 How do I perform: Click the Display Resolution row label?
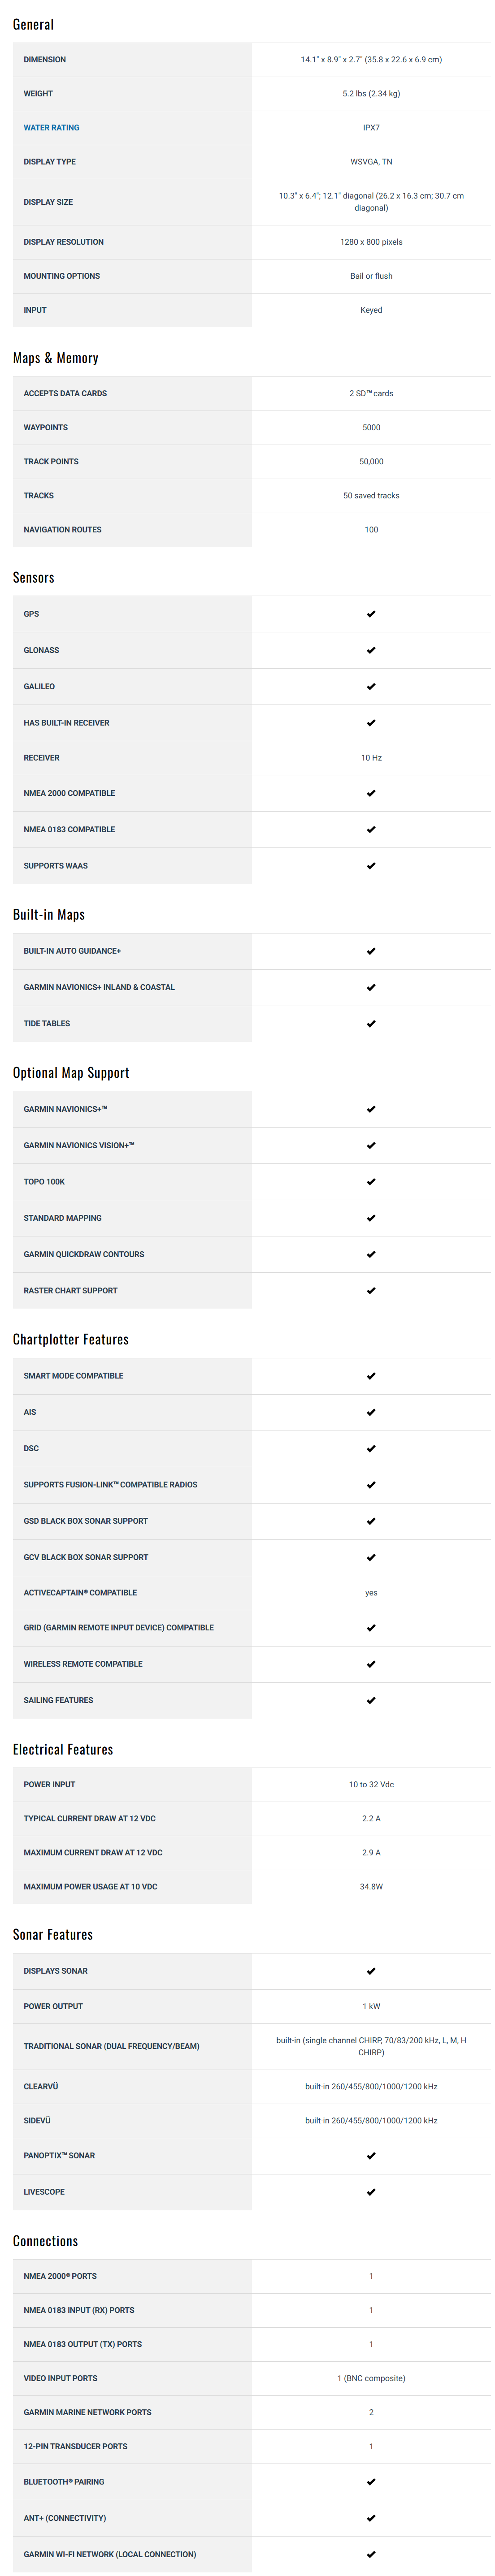point(63,242)
